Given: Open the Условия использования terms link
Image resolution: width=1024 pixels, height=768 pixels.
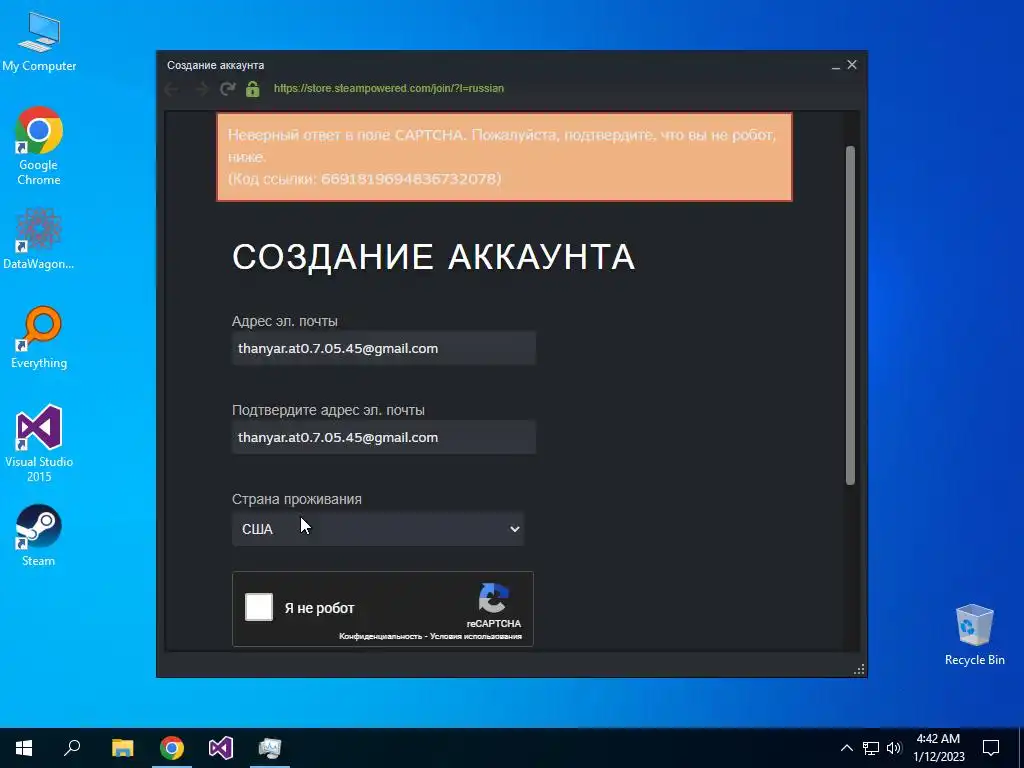Looking at the screenshot, I should point(475,636).
